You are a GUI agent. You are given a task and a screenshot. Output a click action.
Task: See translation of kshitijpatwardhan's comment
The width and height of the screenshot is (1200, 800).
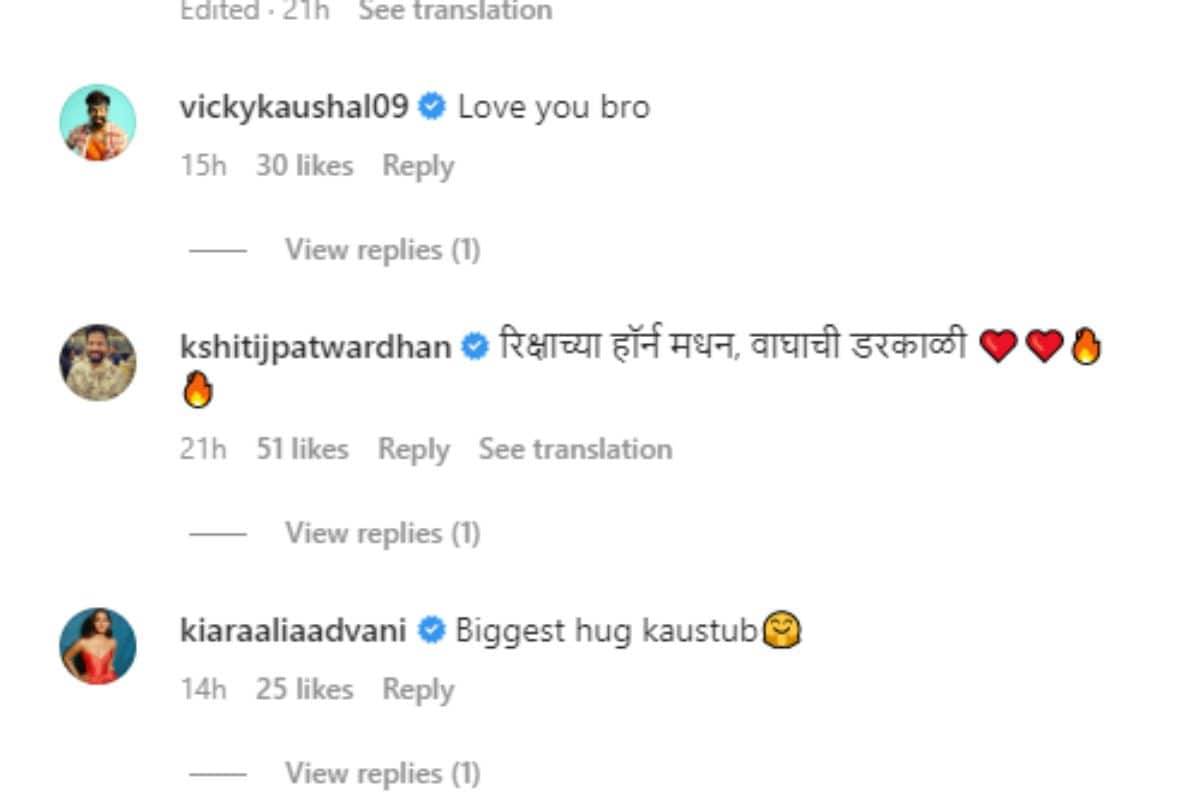coord(575,450)
